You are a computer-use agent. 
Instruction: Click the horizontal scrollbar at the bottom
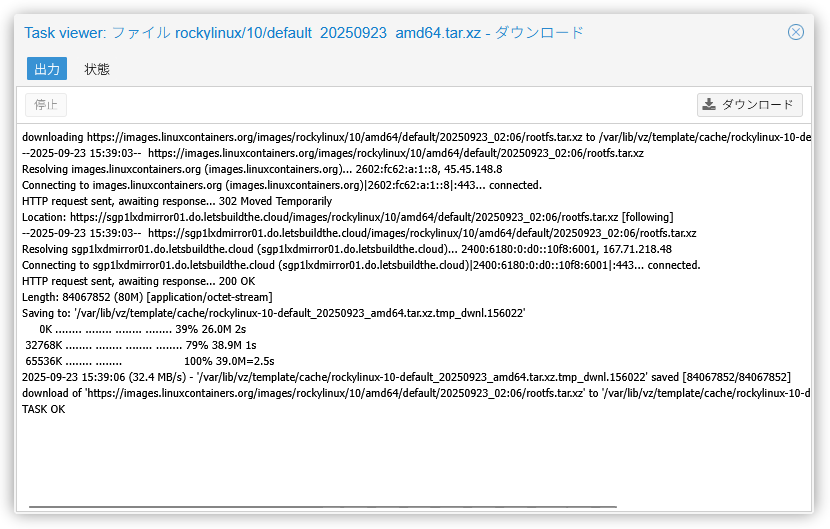pyautogui.click(x=322, y=507)
